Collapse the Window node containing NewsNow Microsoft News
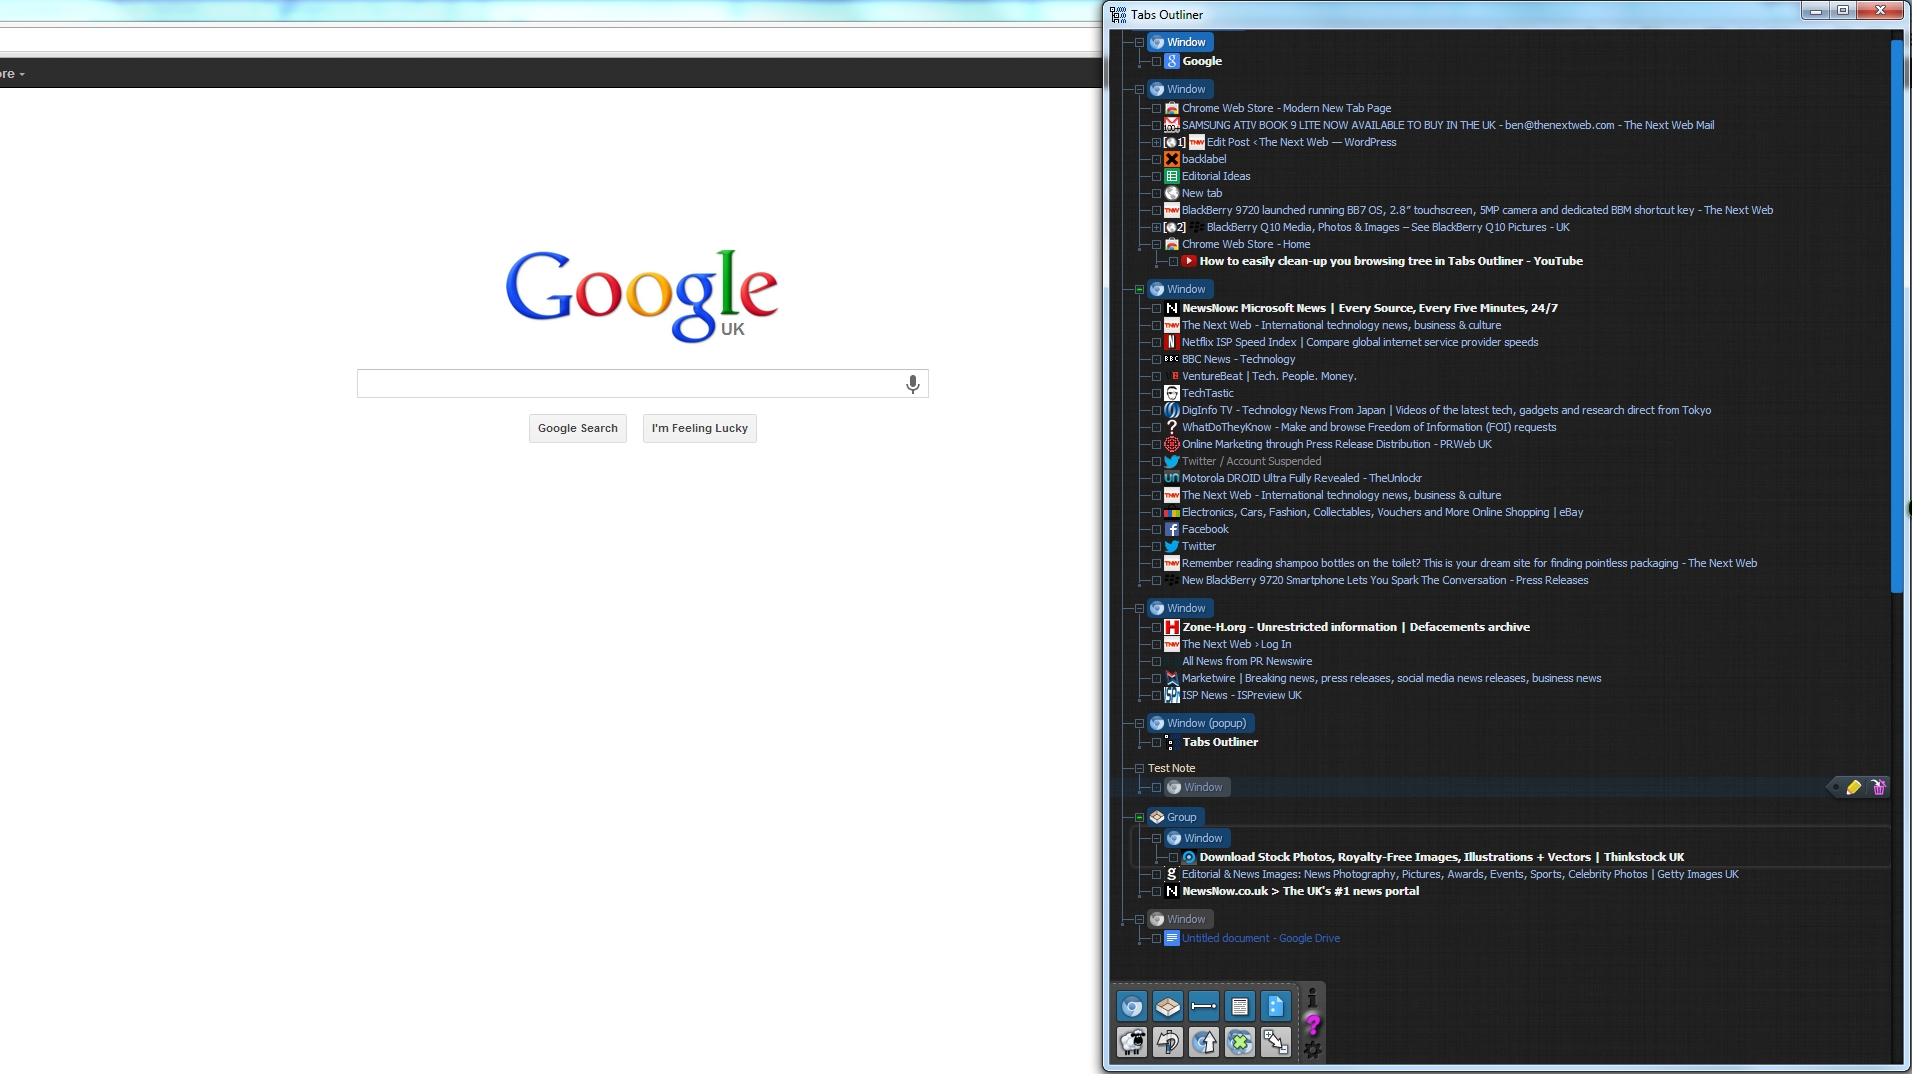The width and height of the screenshot is (1912, 1074). click(1139, 289)
